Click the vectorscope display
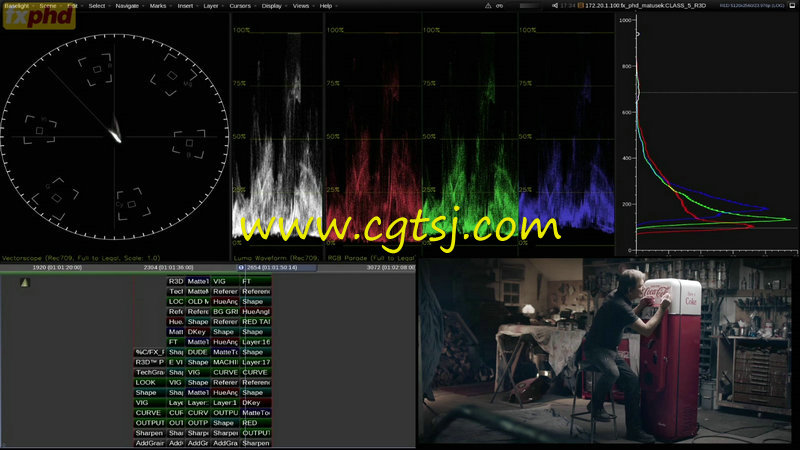 [x=114, y=137]
